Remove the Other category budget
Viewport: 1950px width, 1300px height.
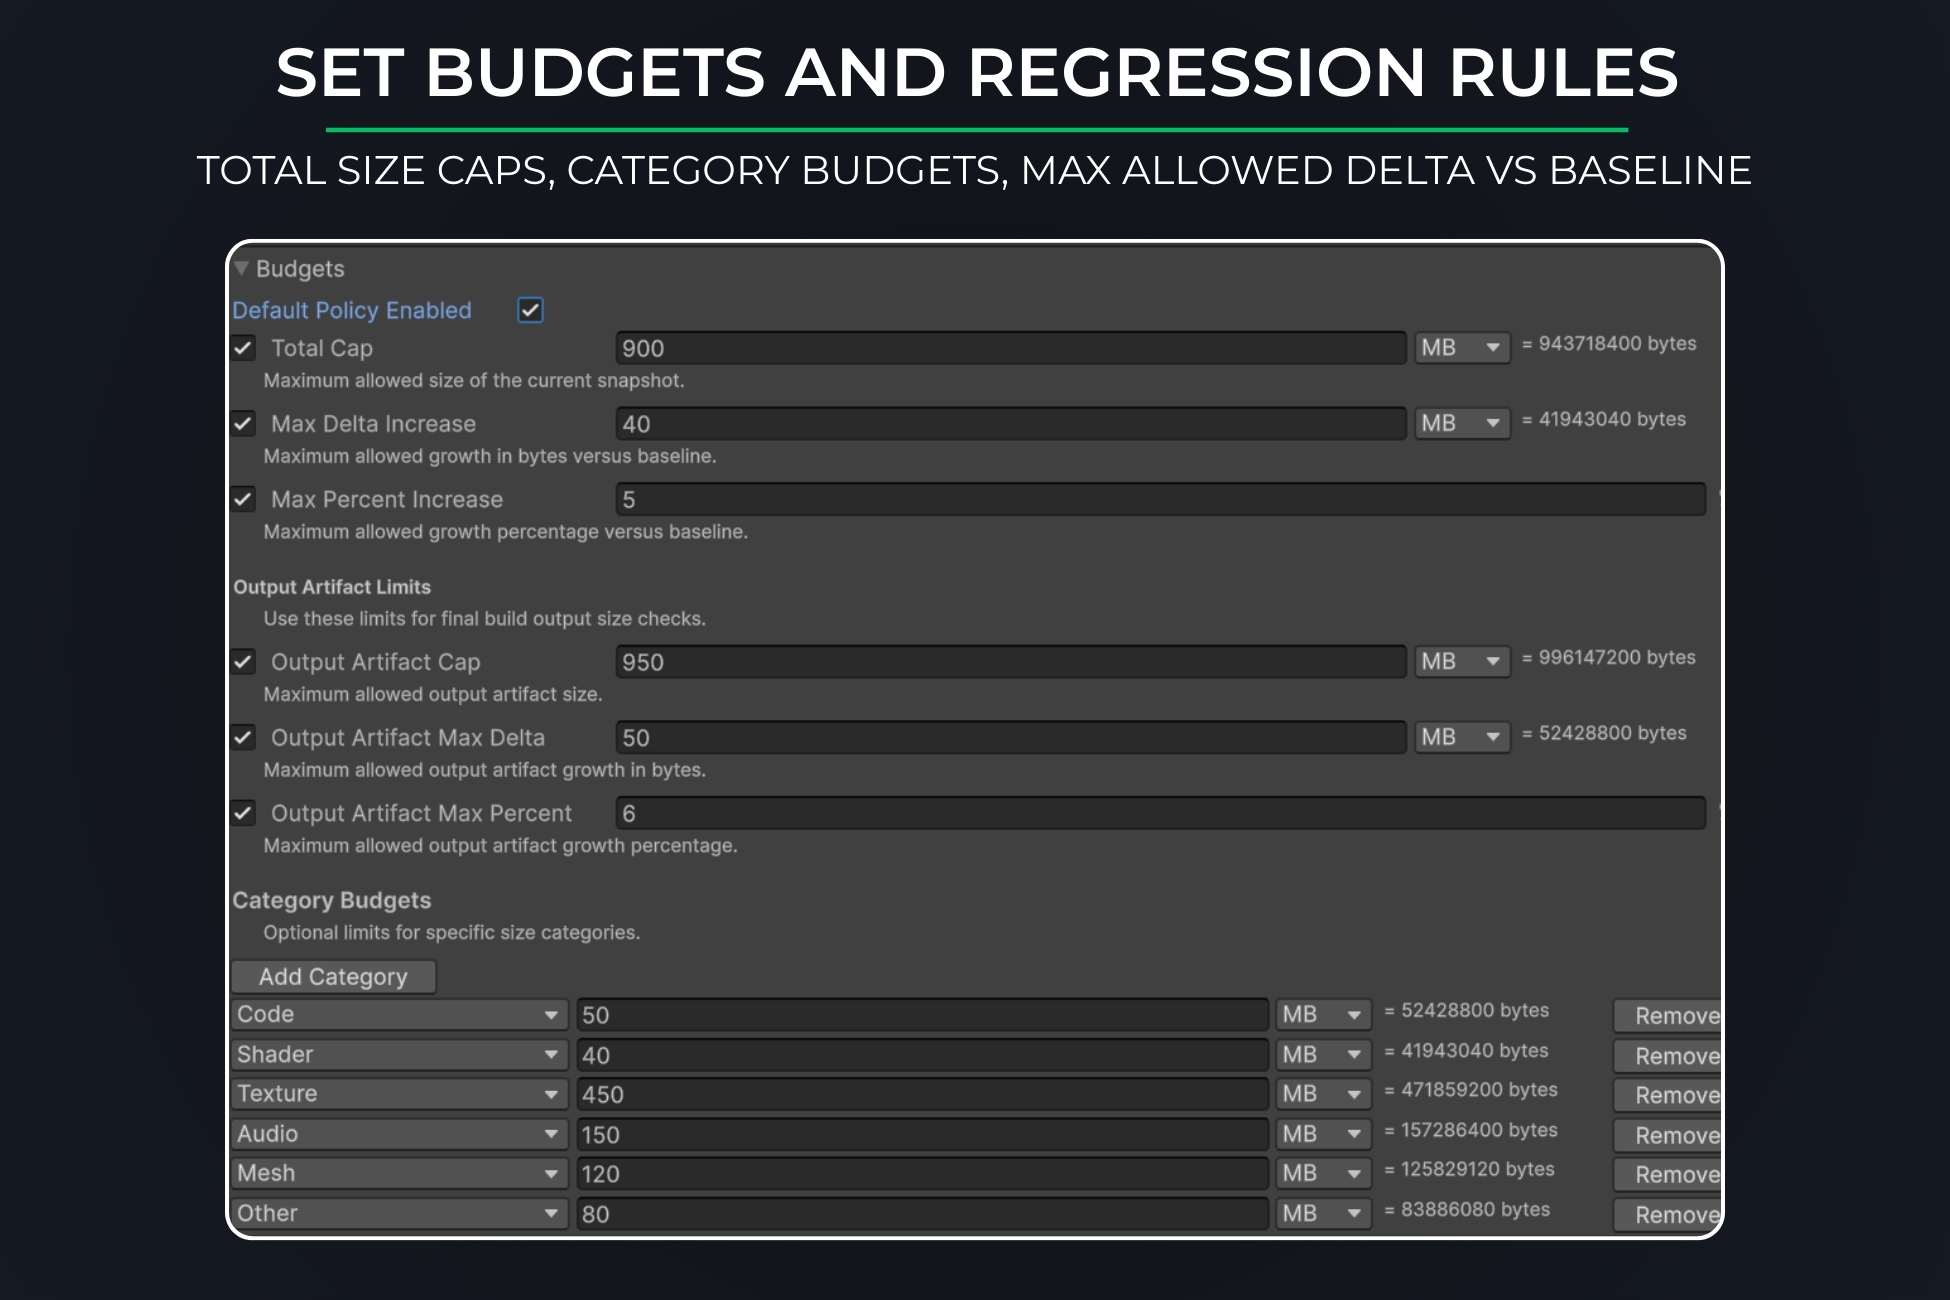tap(1669, 1215)
